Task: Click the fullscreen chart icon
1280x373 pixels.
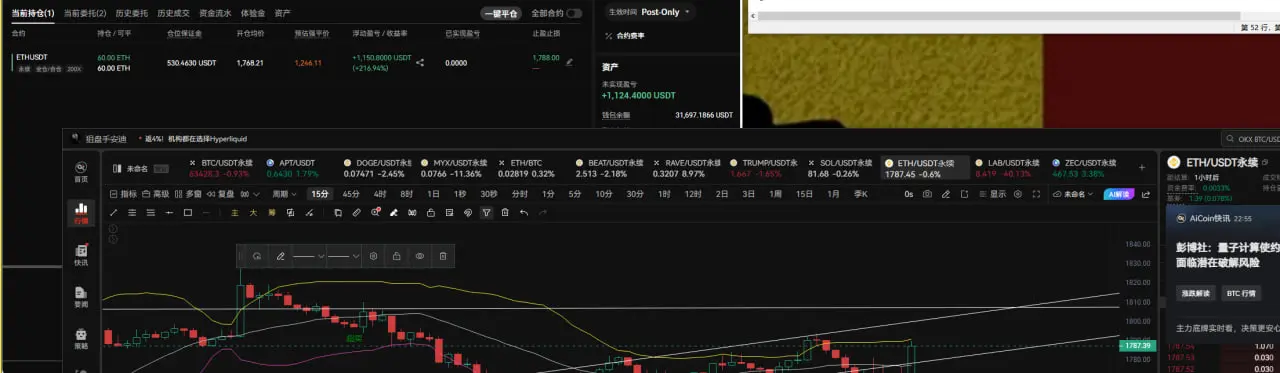Action: click(x=1036, y=194)
